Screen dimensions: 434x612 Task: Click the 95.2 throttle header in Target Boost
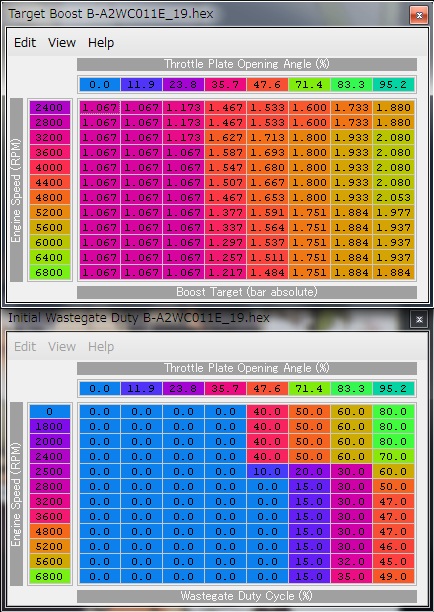coord(393,84)
